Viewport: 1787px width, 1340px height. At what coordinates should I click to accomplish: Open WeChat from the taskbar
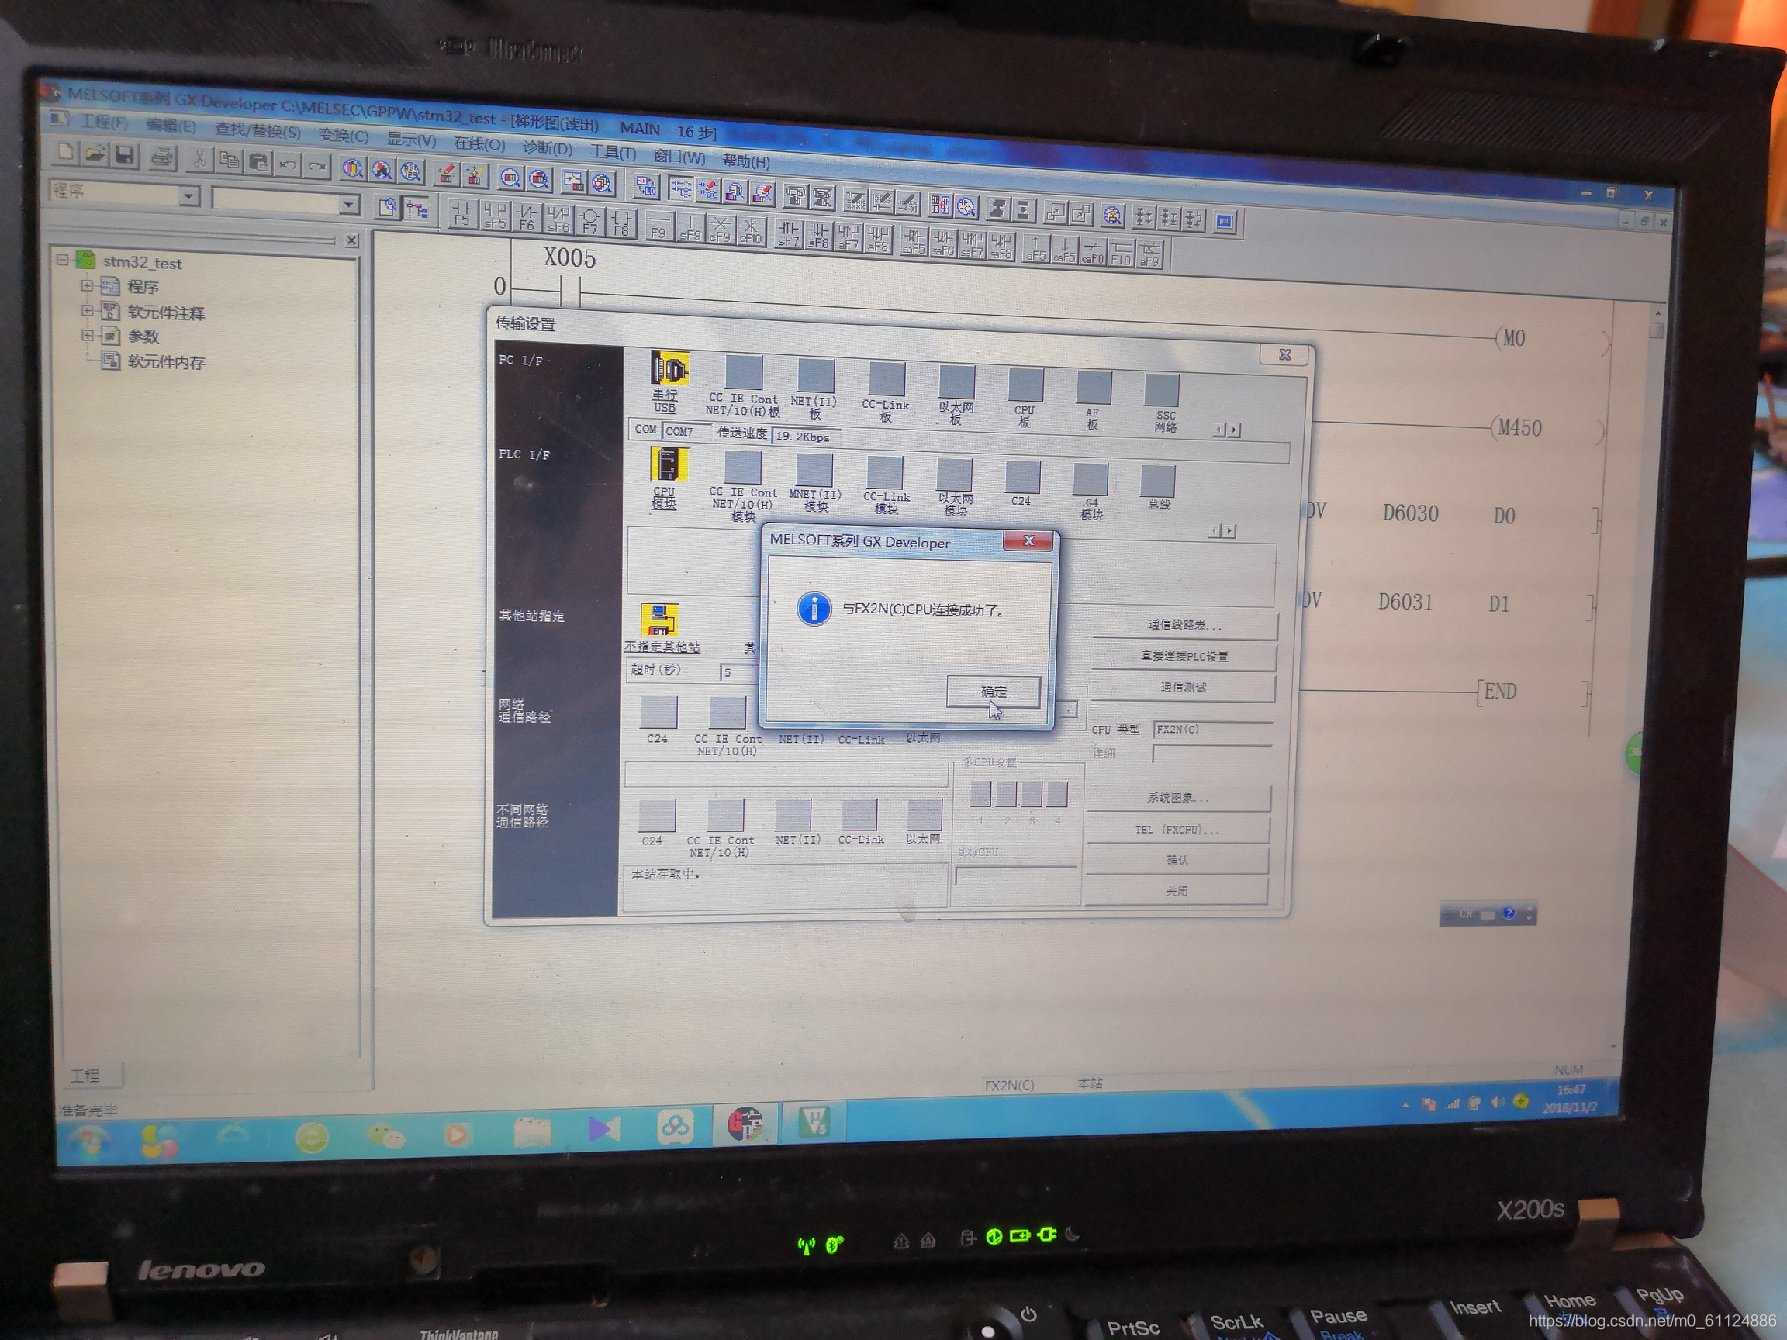385,1135
